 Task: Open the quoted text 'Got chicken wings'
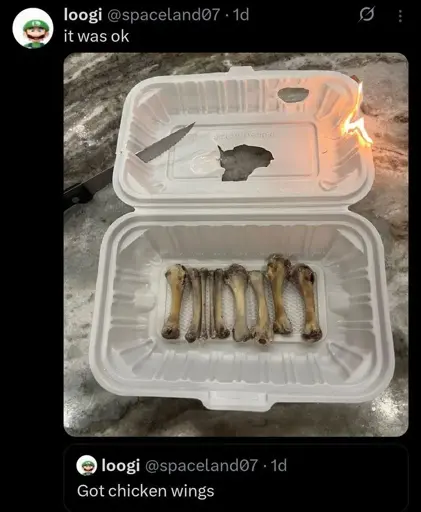click(x=145, y=491)
